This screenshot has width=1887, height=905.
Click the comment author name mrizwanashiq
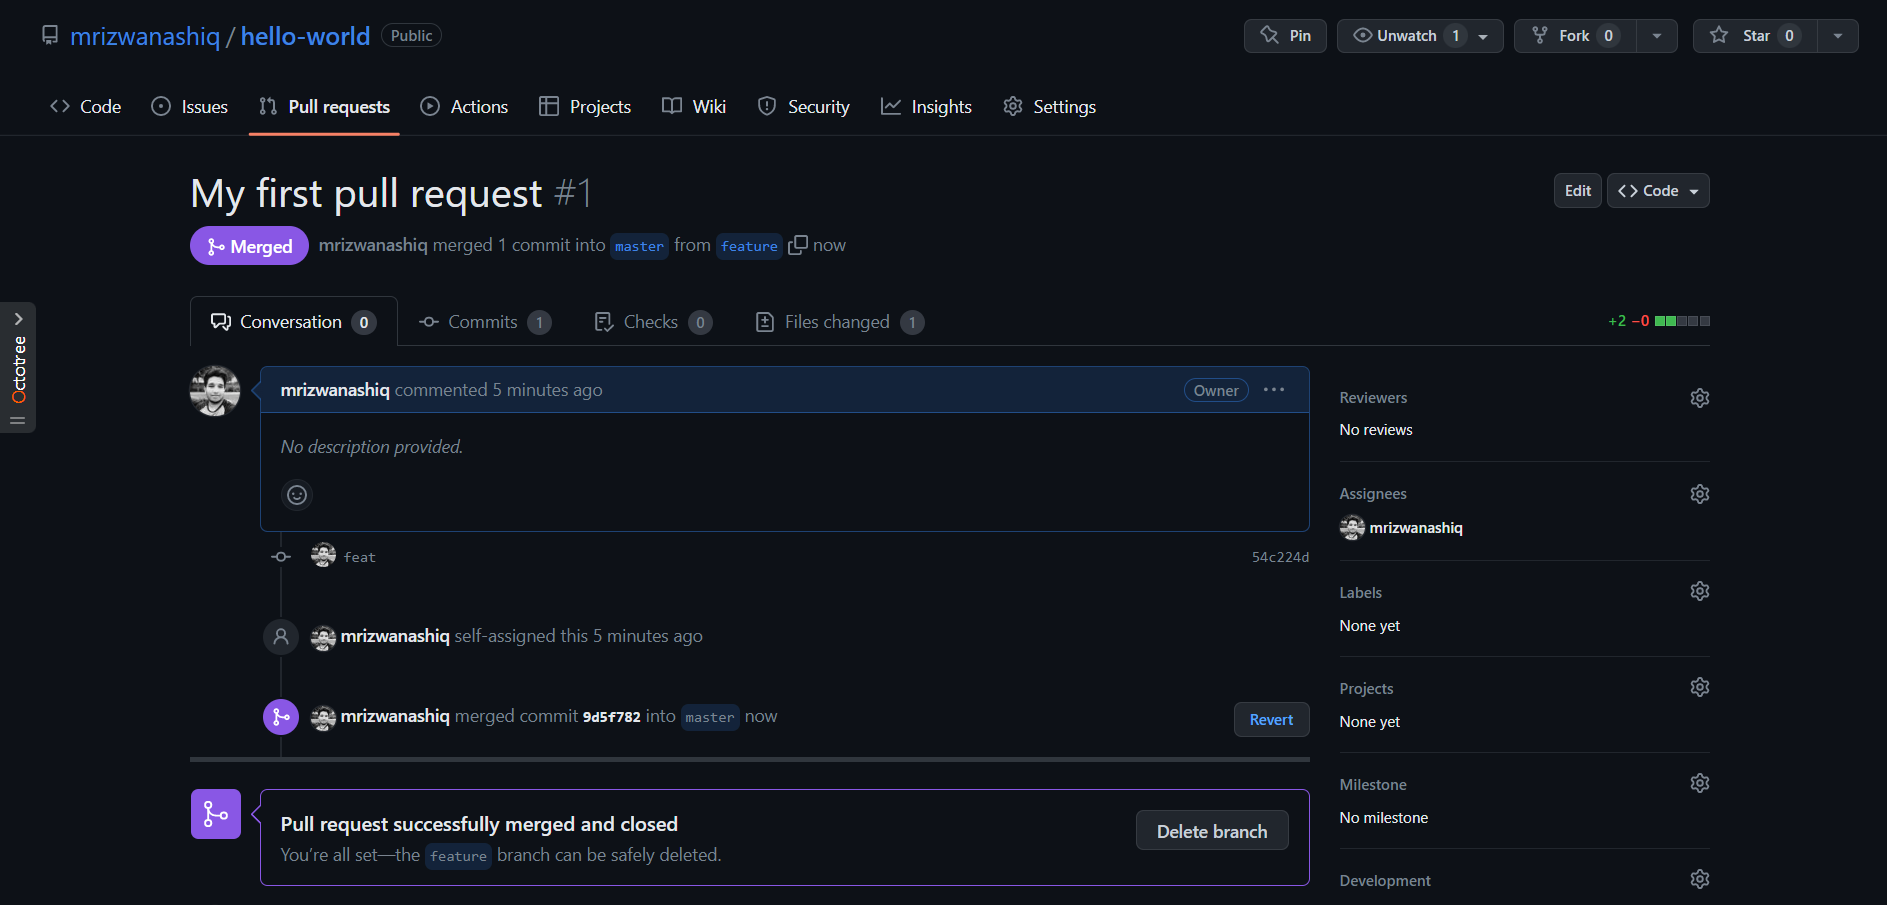point(335,390)
